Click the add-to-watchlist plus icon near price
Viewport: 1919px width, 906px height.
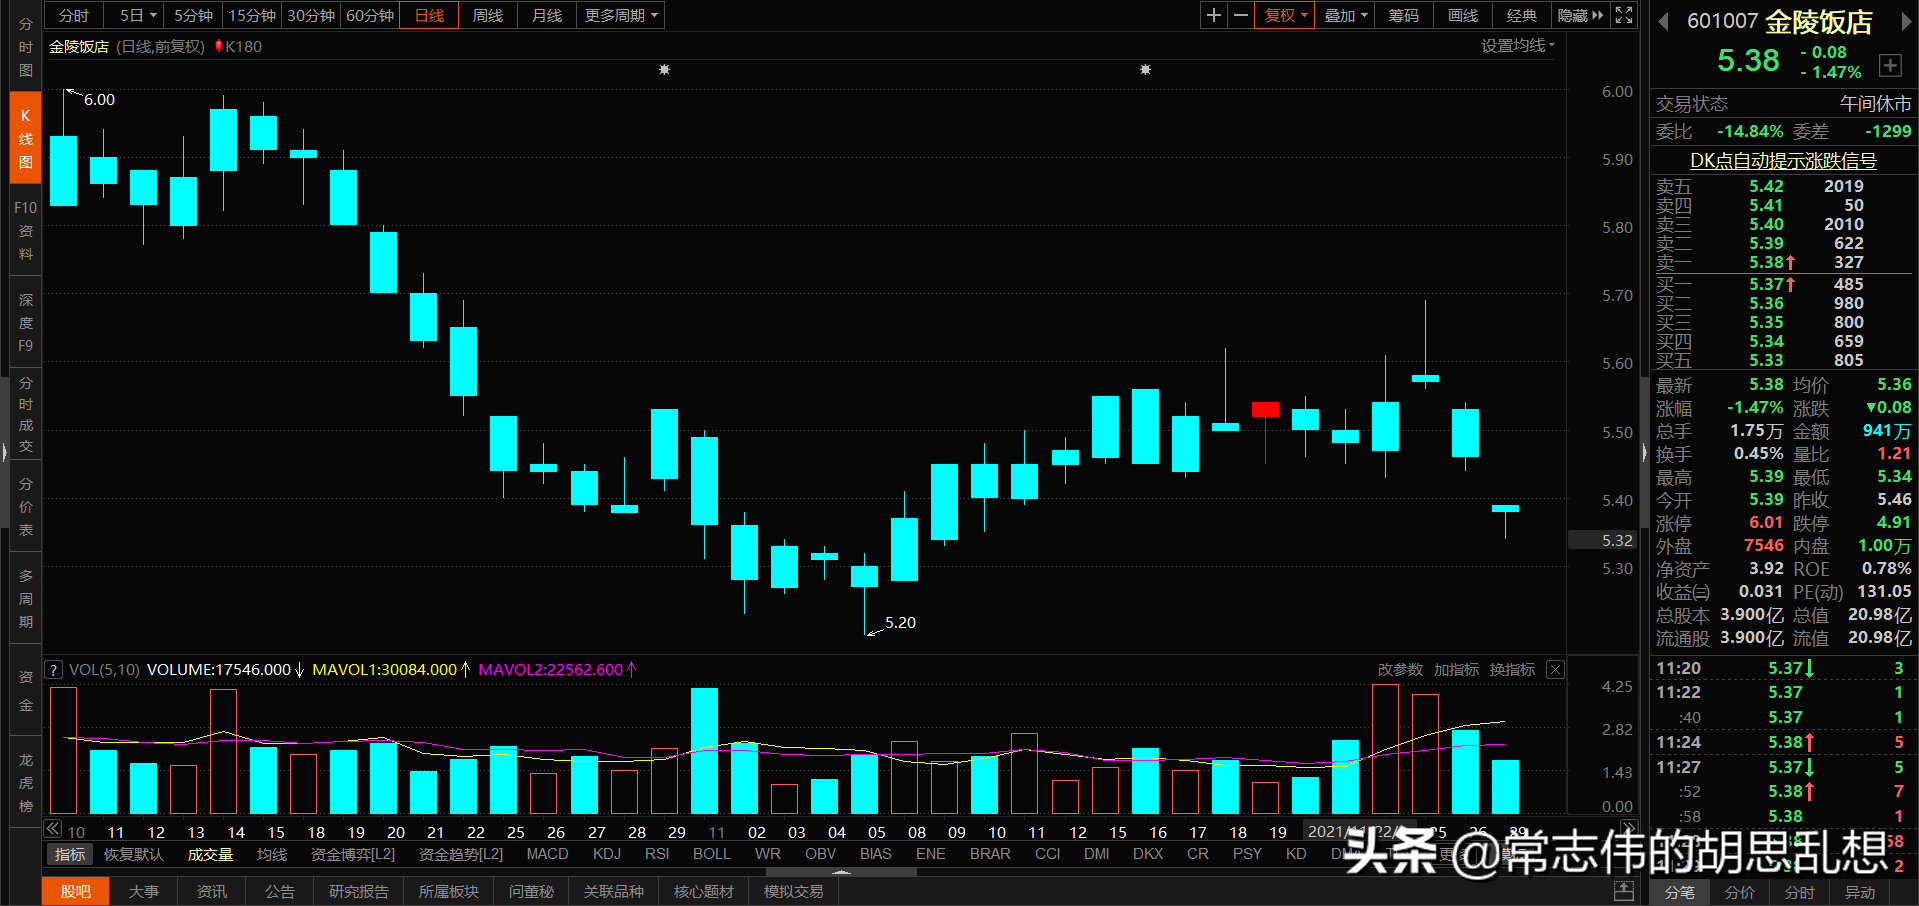(1891, 65)
